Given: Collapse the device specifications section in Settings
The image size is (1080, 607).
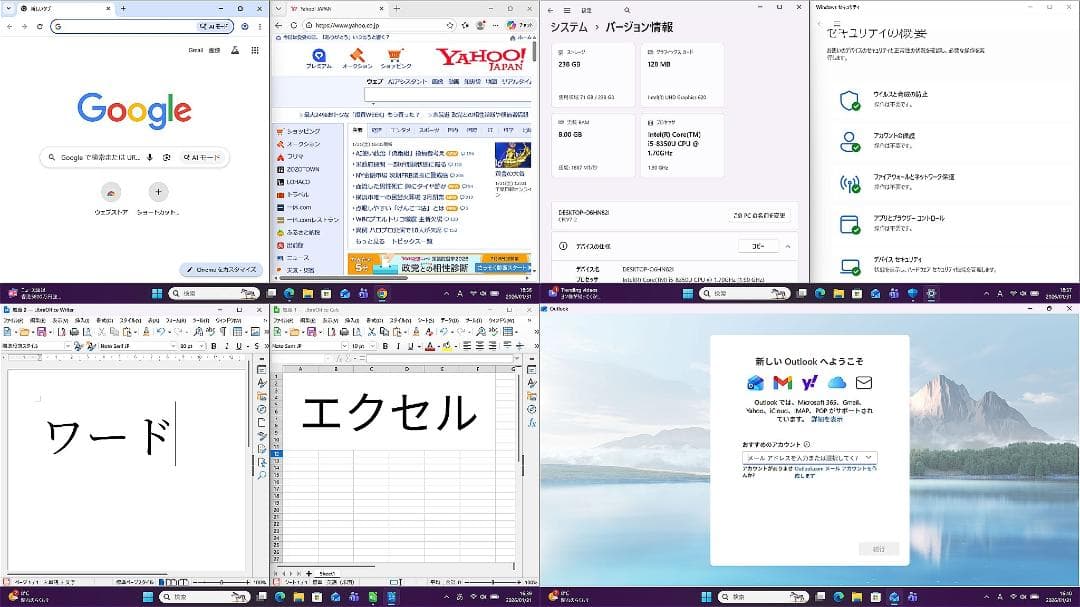Looking at the screenshot, I should coord(787,246).
